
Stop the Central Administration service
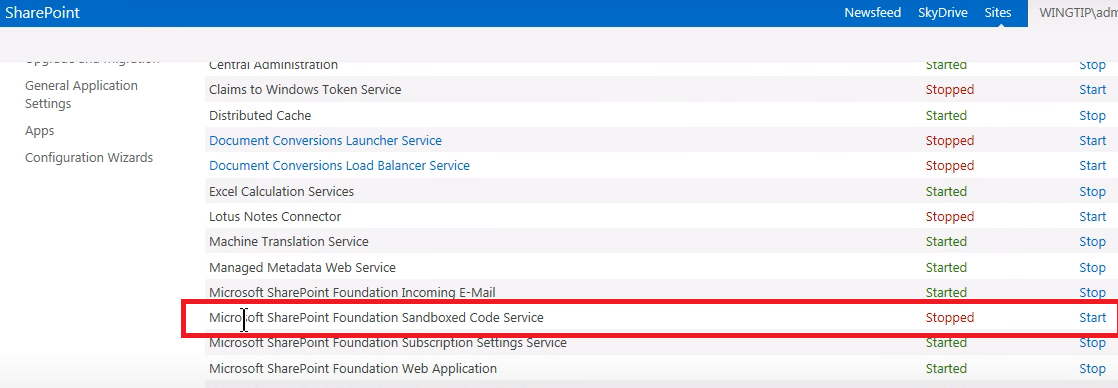[x=1092, y=65]
